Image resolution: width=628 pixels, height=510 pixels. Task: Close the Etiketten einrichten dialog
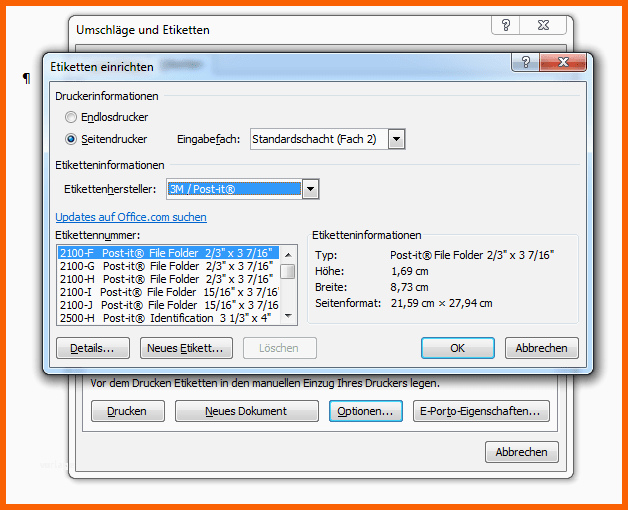[x=563, y=62]
